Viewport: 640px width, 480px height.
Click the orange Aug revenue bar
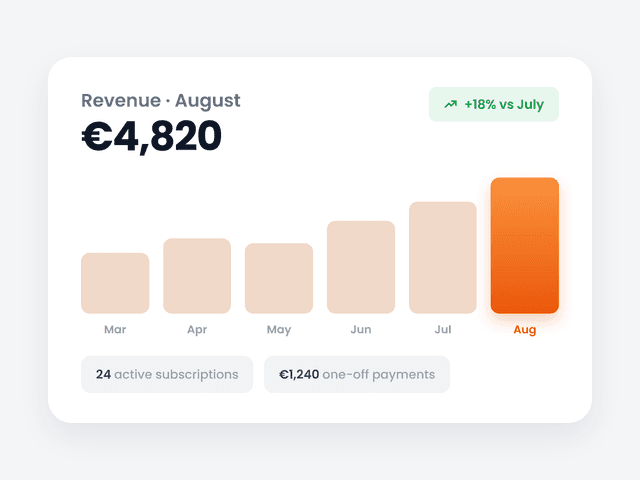coord(524,246)
